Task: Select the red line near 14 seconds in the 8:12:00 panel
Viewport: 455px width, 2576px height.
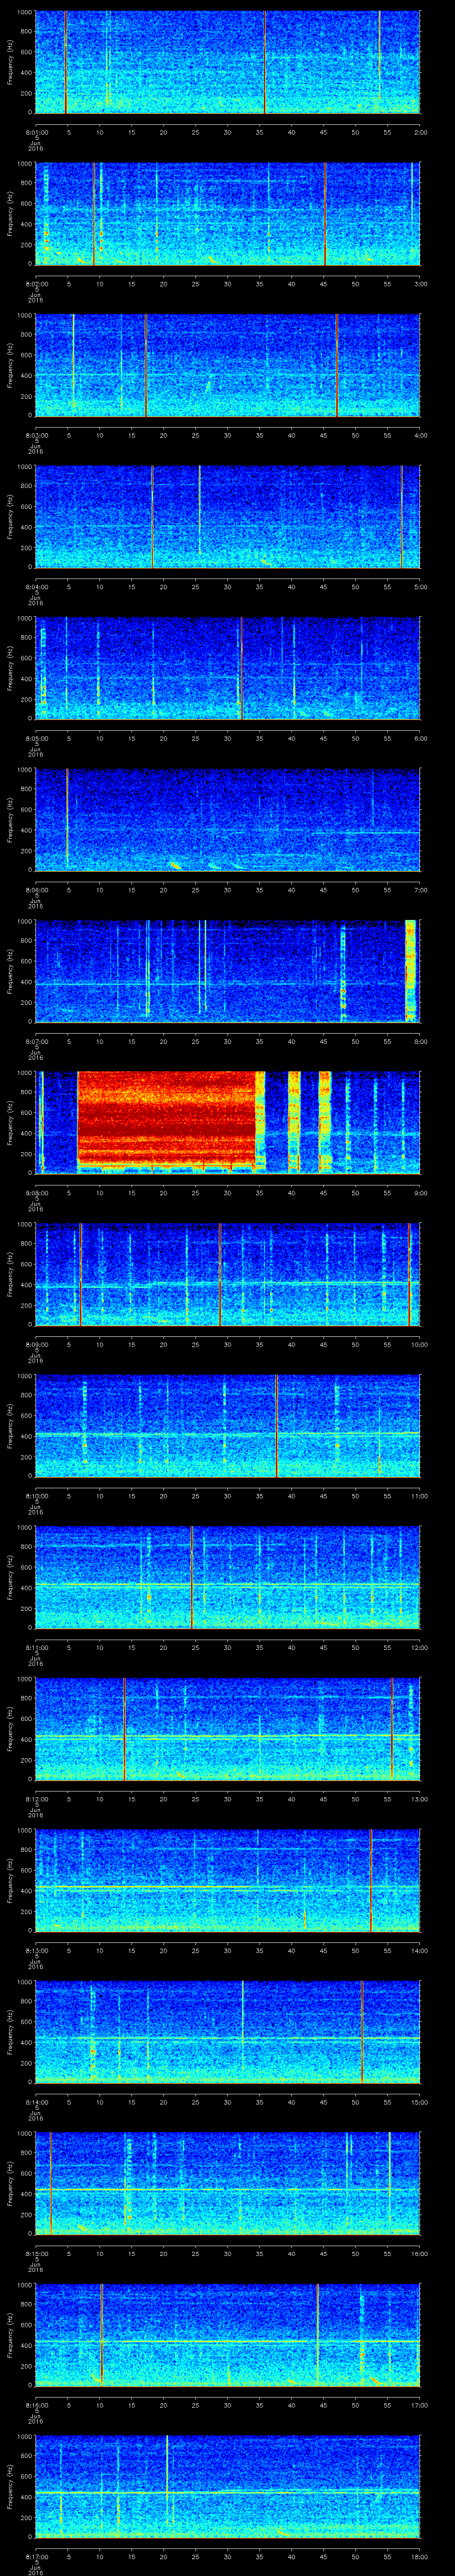Action: click(x=124, y=1728)
